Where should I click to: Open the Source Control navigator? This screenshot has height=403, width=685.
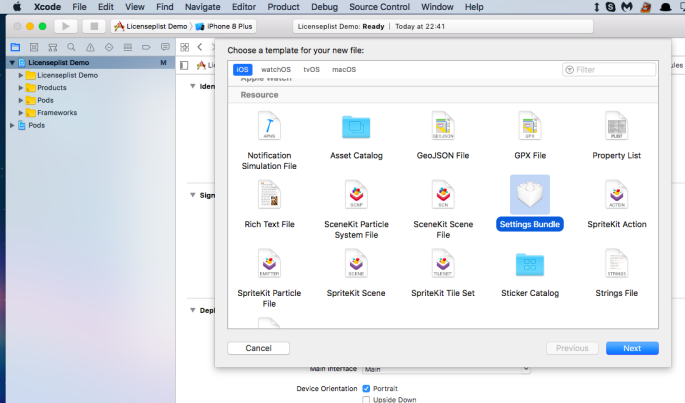(x=34, y=47)
